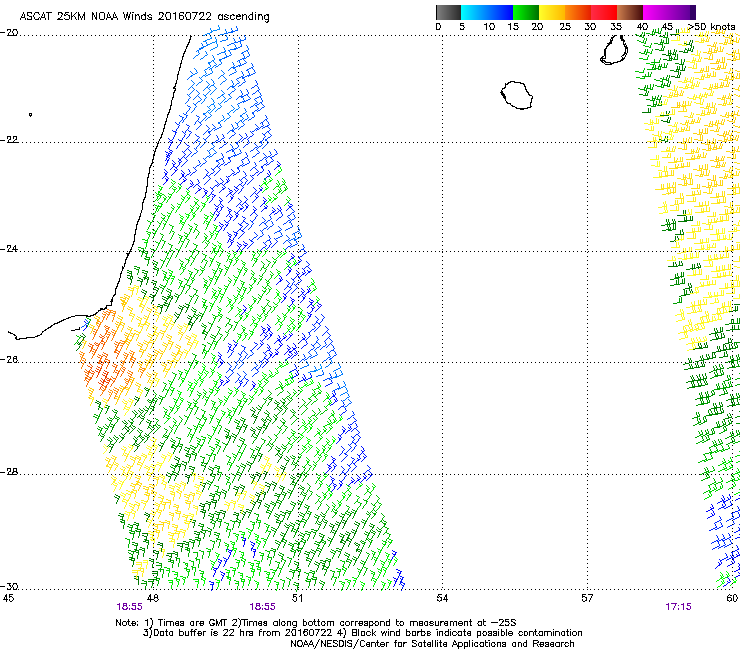The image size is (740, 650).
Task: Click the purple '17:15' swath time label
Action: (x=678, y=607)
